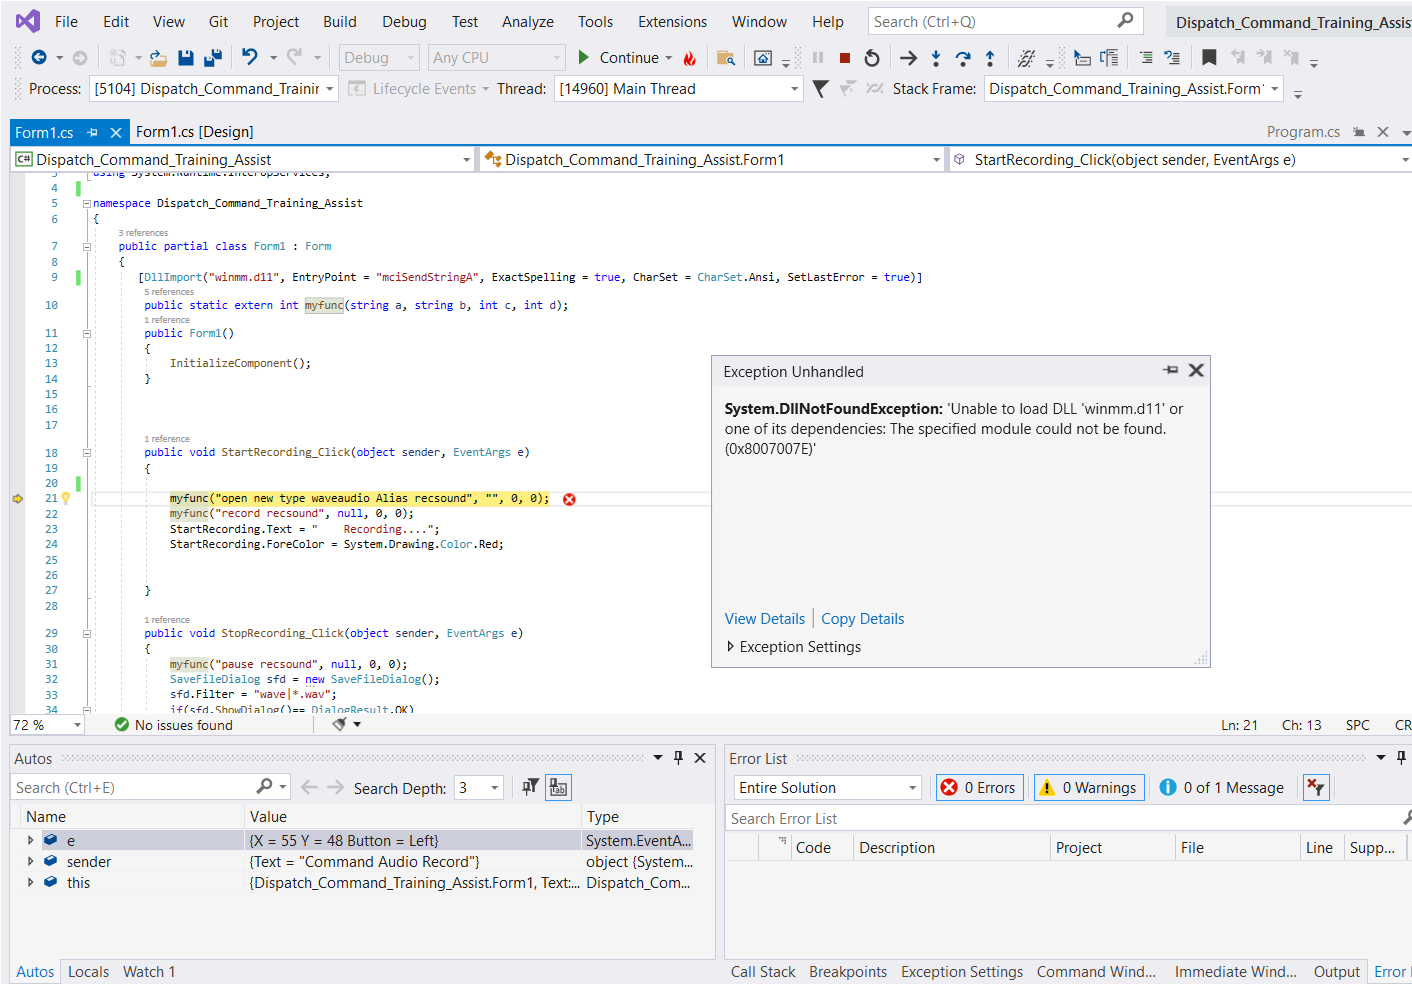Click the red error marker on line 21

569,499
